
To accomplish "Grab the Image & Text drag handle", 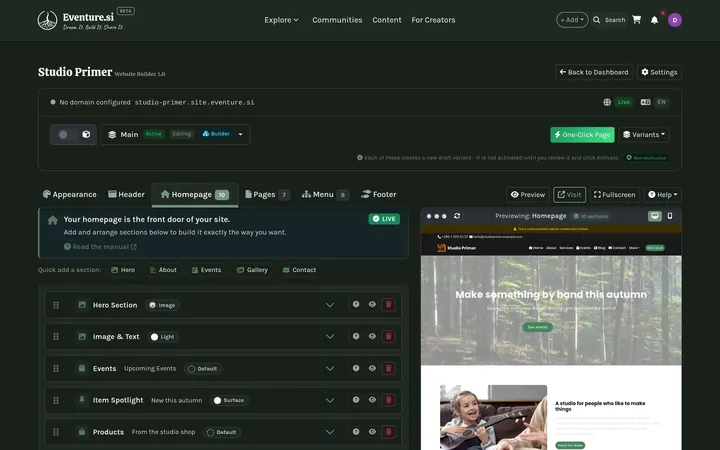I will [x=56, y=337].
